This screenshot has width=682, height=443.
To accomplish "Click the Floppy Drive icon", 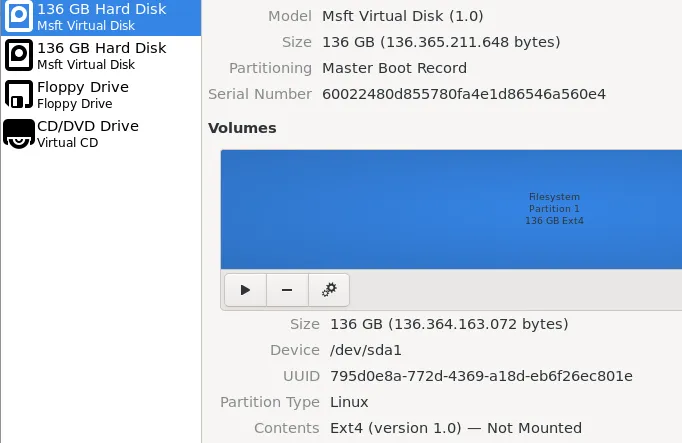I will pos(19,94).
